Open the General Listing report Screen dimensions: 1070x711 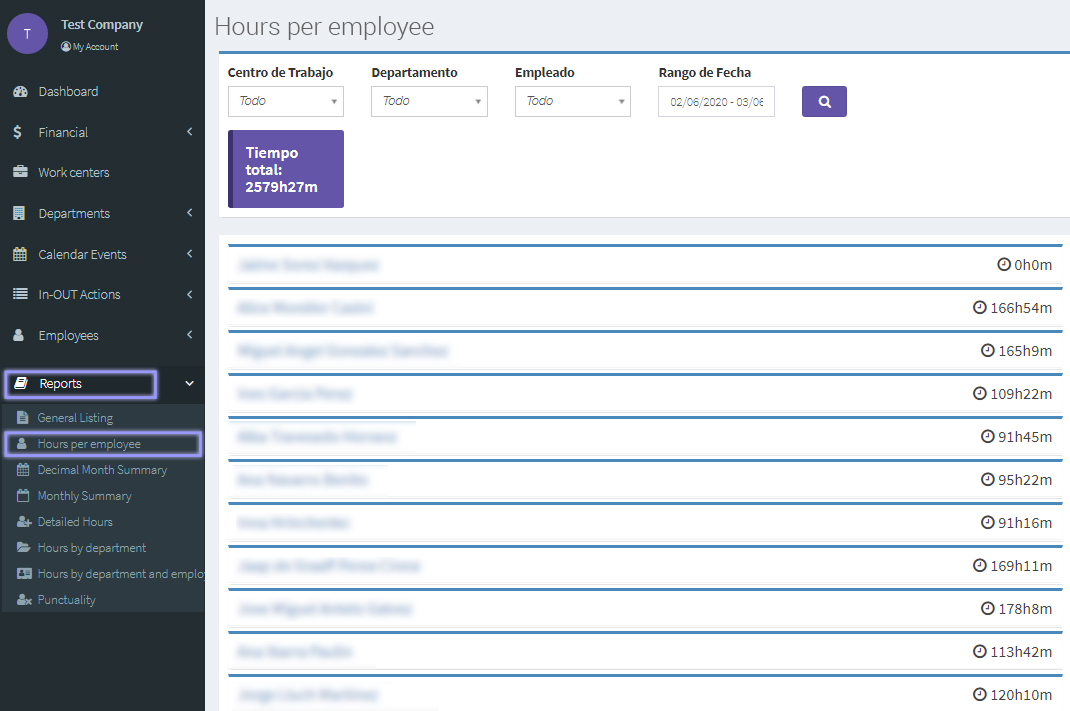75,418
